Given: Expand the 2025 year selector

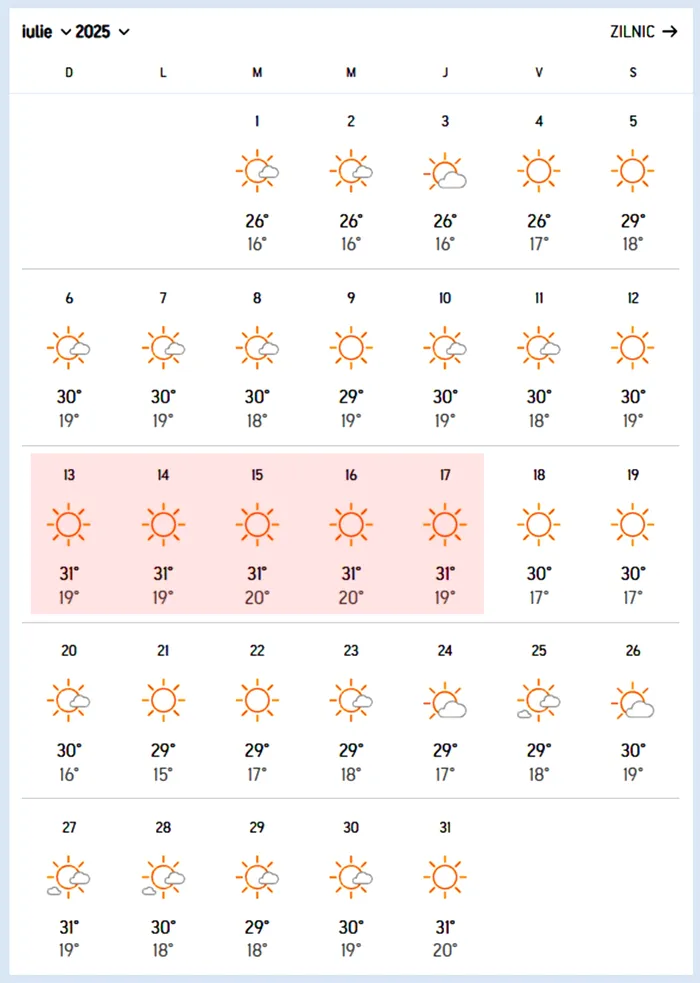Looking at the screenshot, I should coord(102,32).
